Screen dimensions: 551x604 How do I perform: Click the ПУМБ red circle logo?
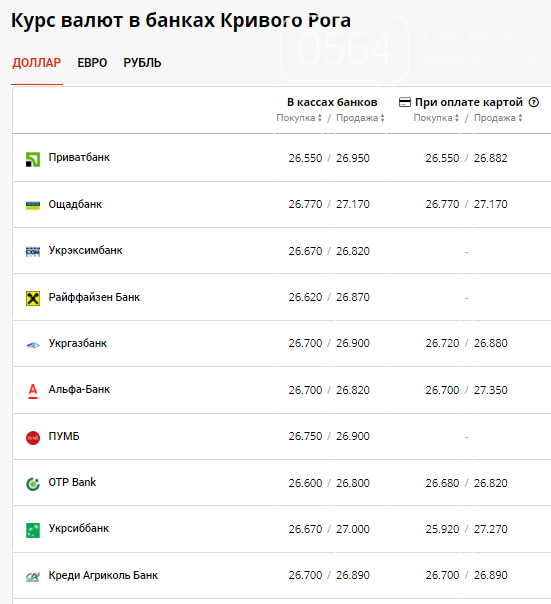(x=33, y=438)
